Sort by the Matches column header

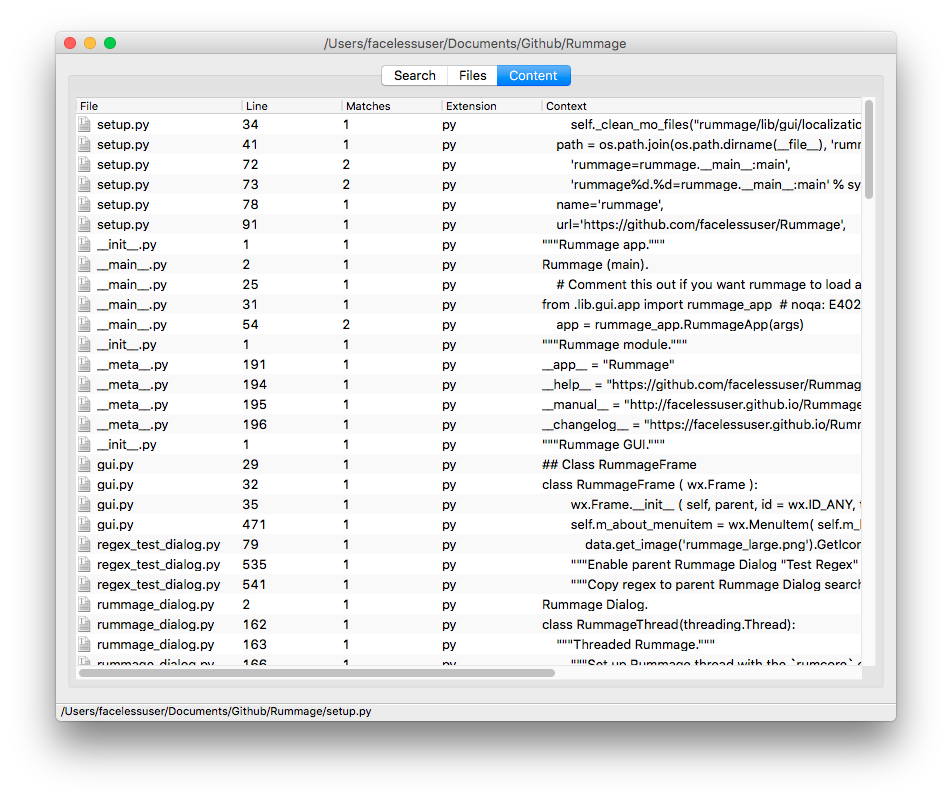pos(392,106)
